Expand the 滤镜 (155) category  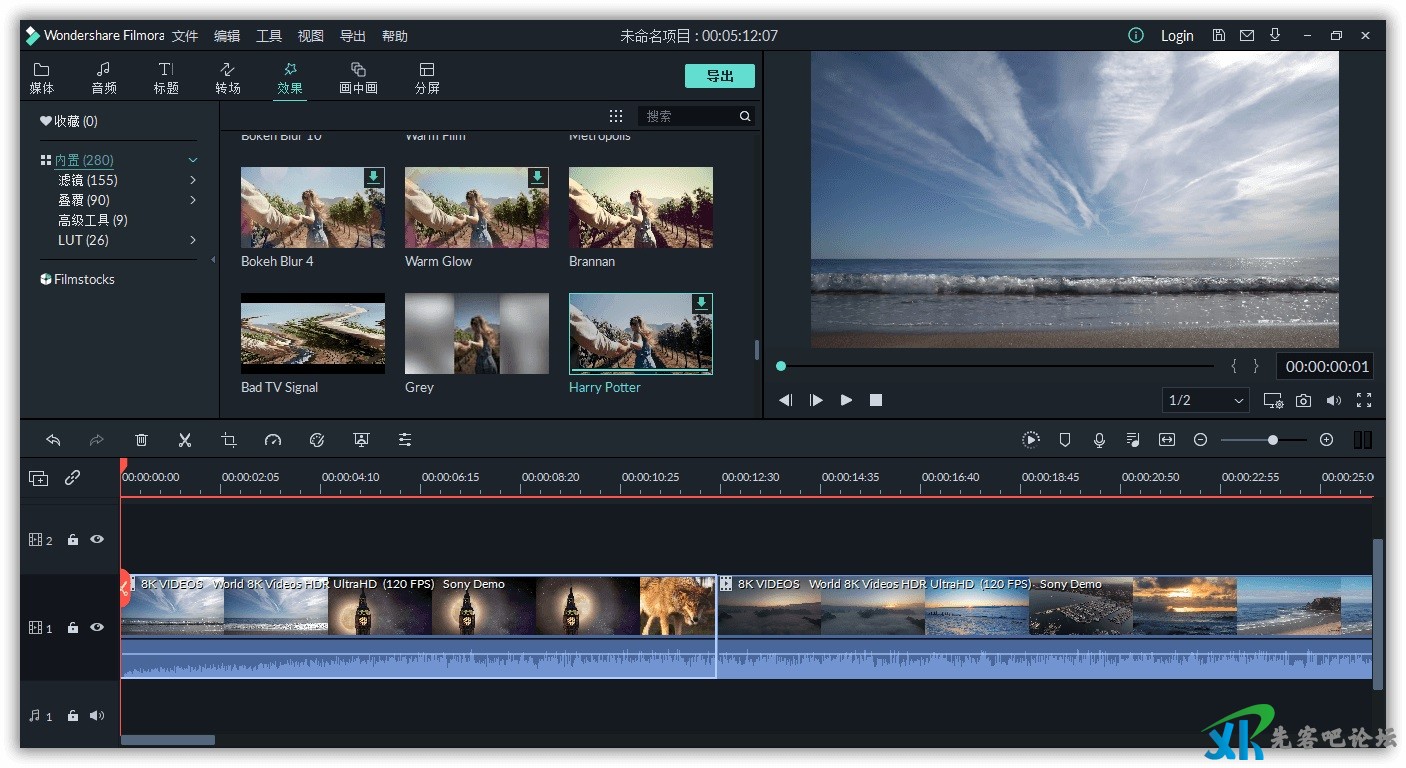click(x=193, y=180)
